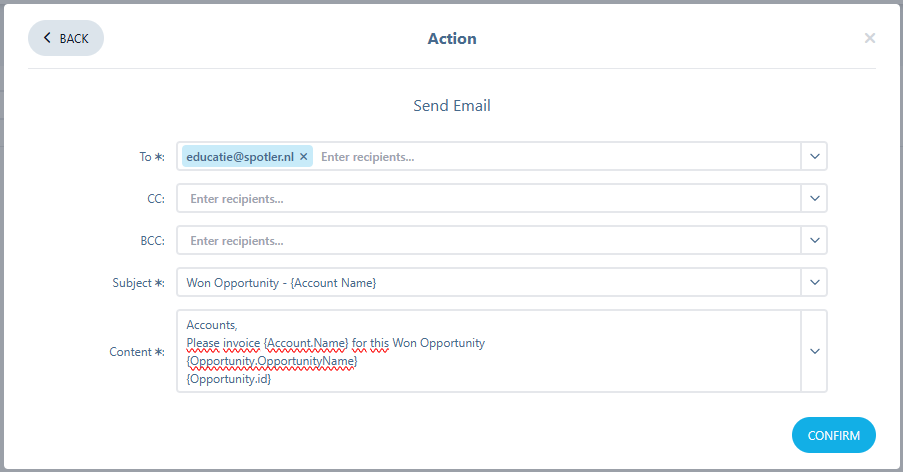This screenshot has width=903, height=472.
Task: Click the 'Action' dialog title
Action: click(452, 39)
